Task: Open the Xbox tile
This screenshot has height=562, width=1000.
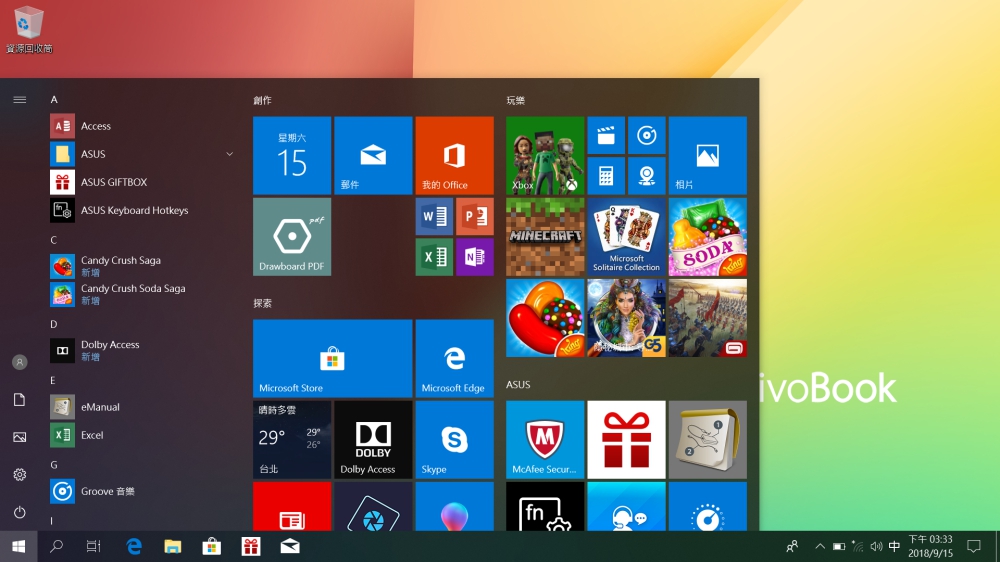Action: tap(545, 155)
